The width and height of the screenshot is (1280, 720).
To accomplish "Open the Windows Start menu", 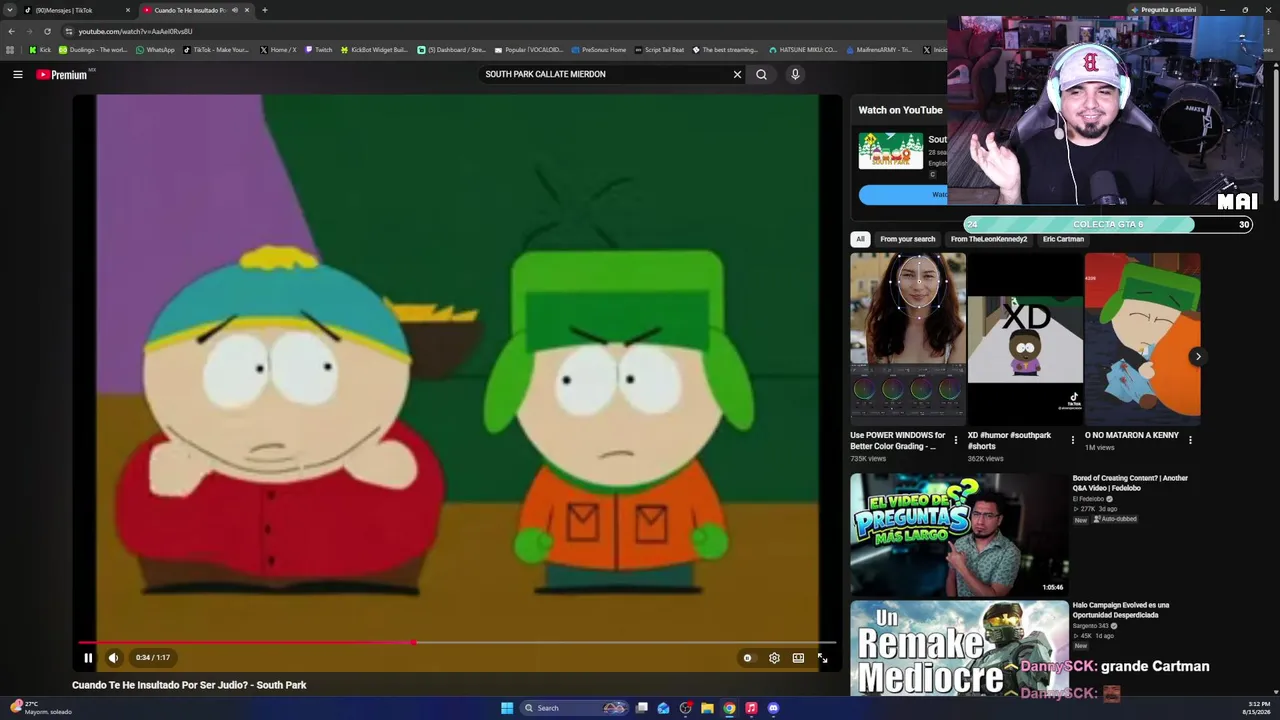I will [507, 708].
